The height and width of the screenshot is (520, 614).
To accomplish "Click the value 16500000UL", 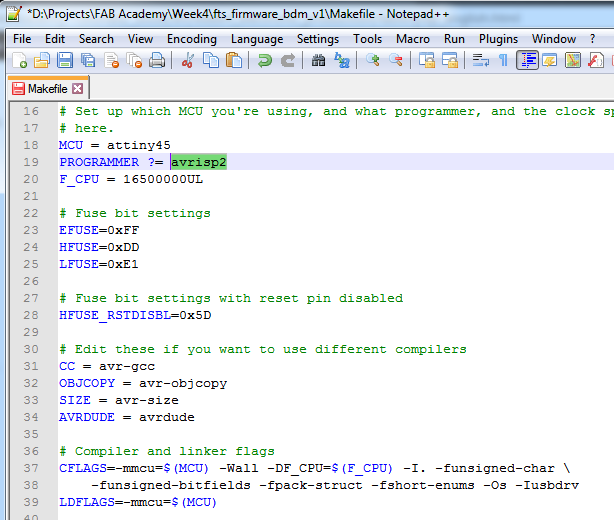I will (x=163, y=179).
